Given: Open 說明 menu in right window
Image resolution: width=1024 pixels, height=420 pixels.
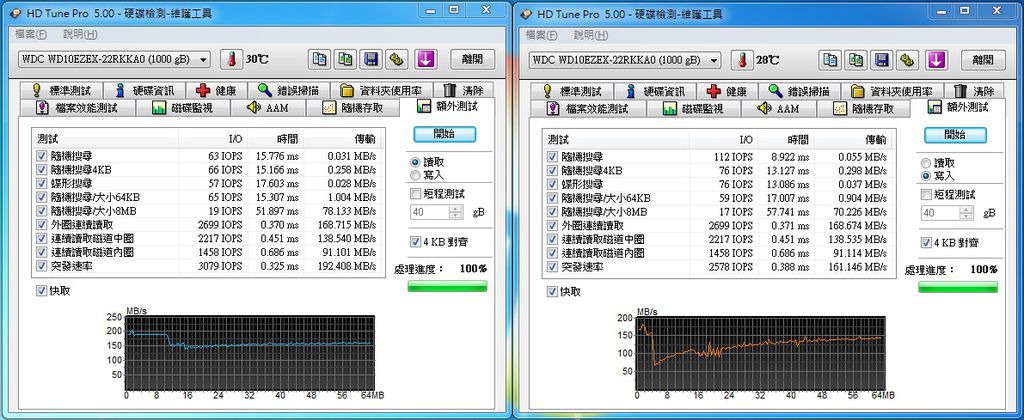Looking at the screenshot, I should (591, 35).
